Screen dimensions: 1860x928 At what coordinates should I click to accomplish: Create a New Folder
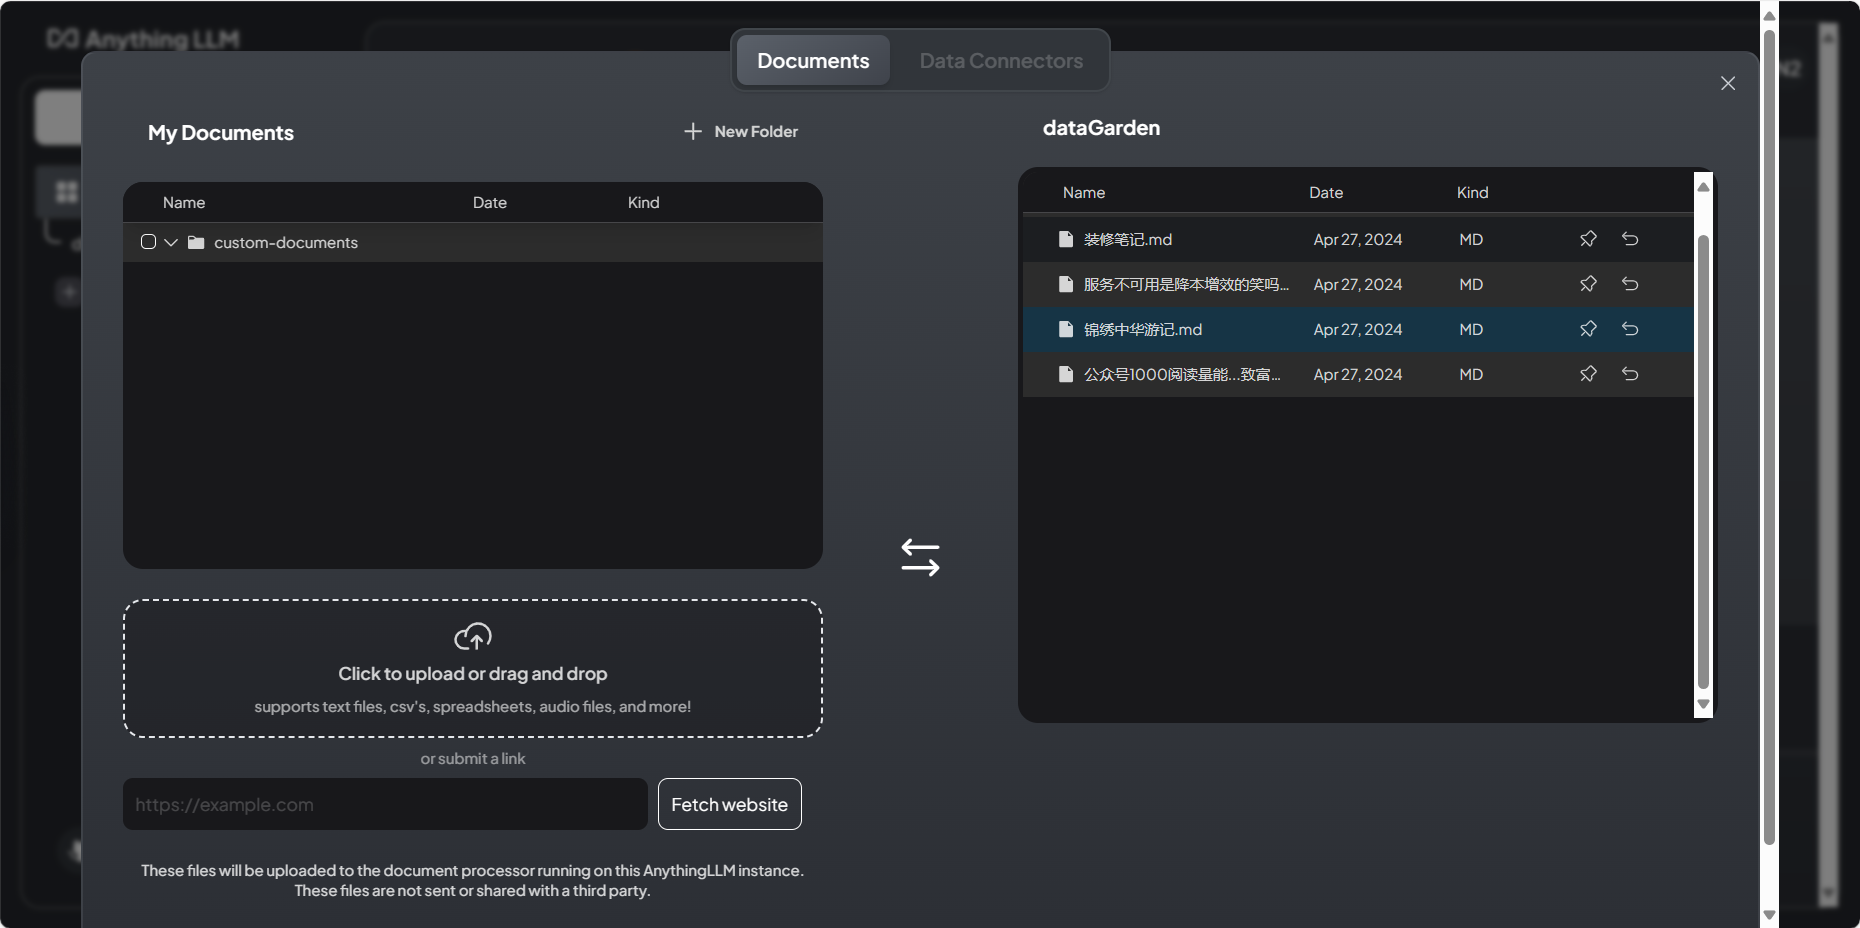pos(741,132)
